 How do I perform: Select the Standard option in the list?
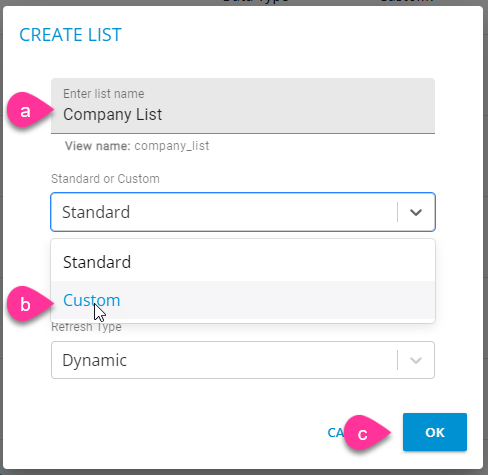pyautogui.click(x=243, y=262)
